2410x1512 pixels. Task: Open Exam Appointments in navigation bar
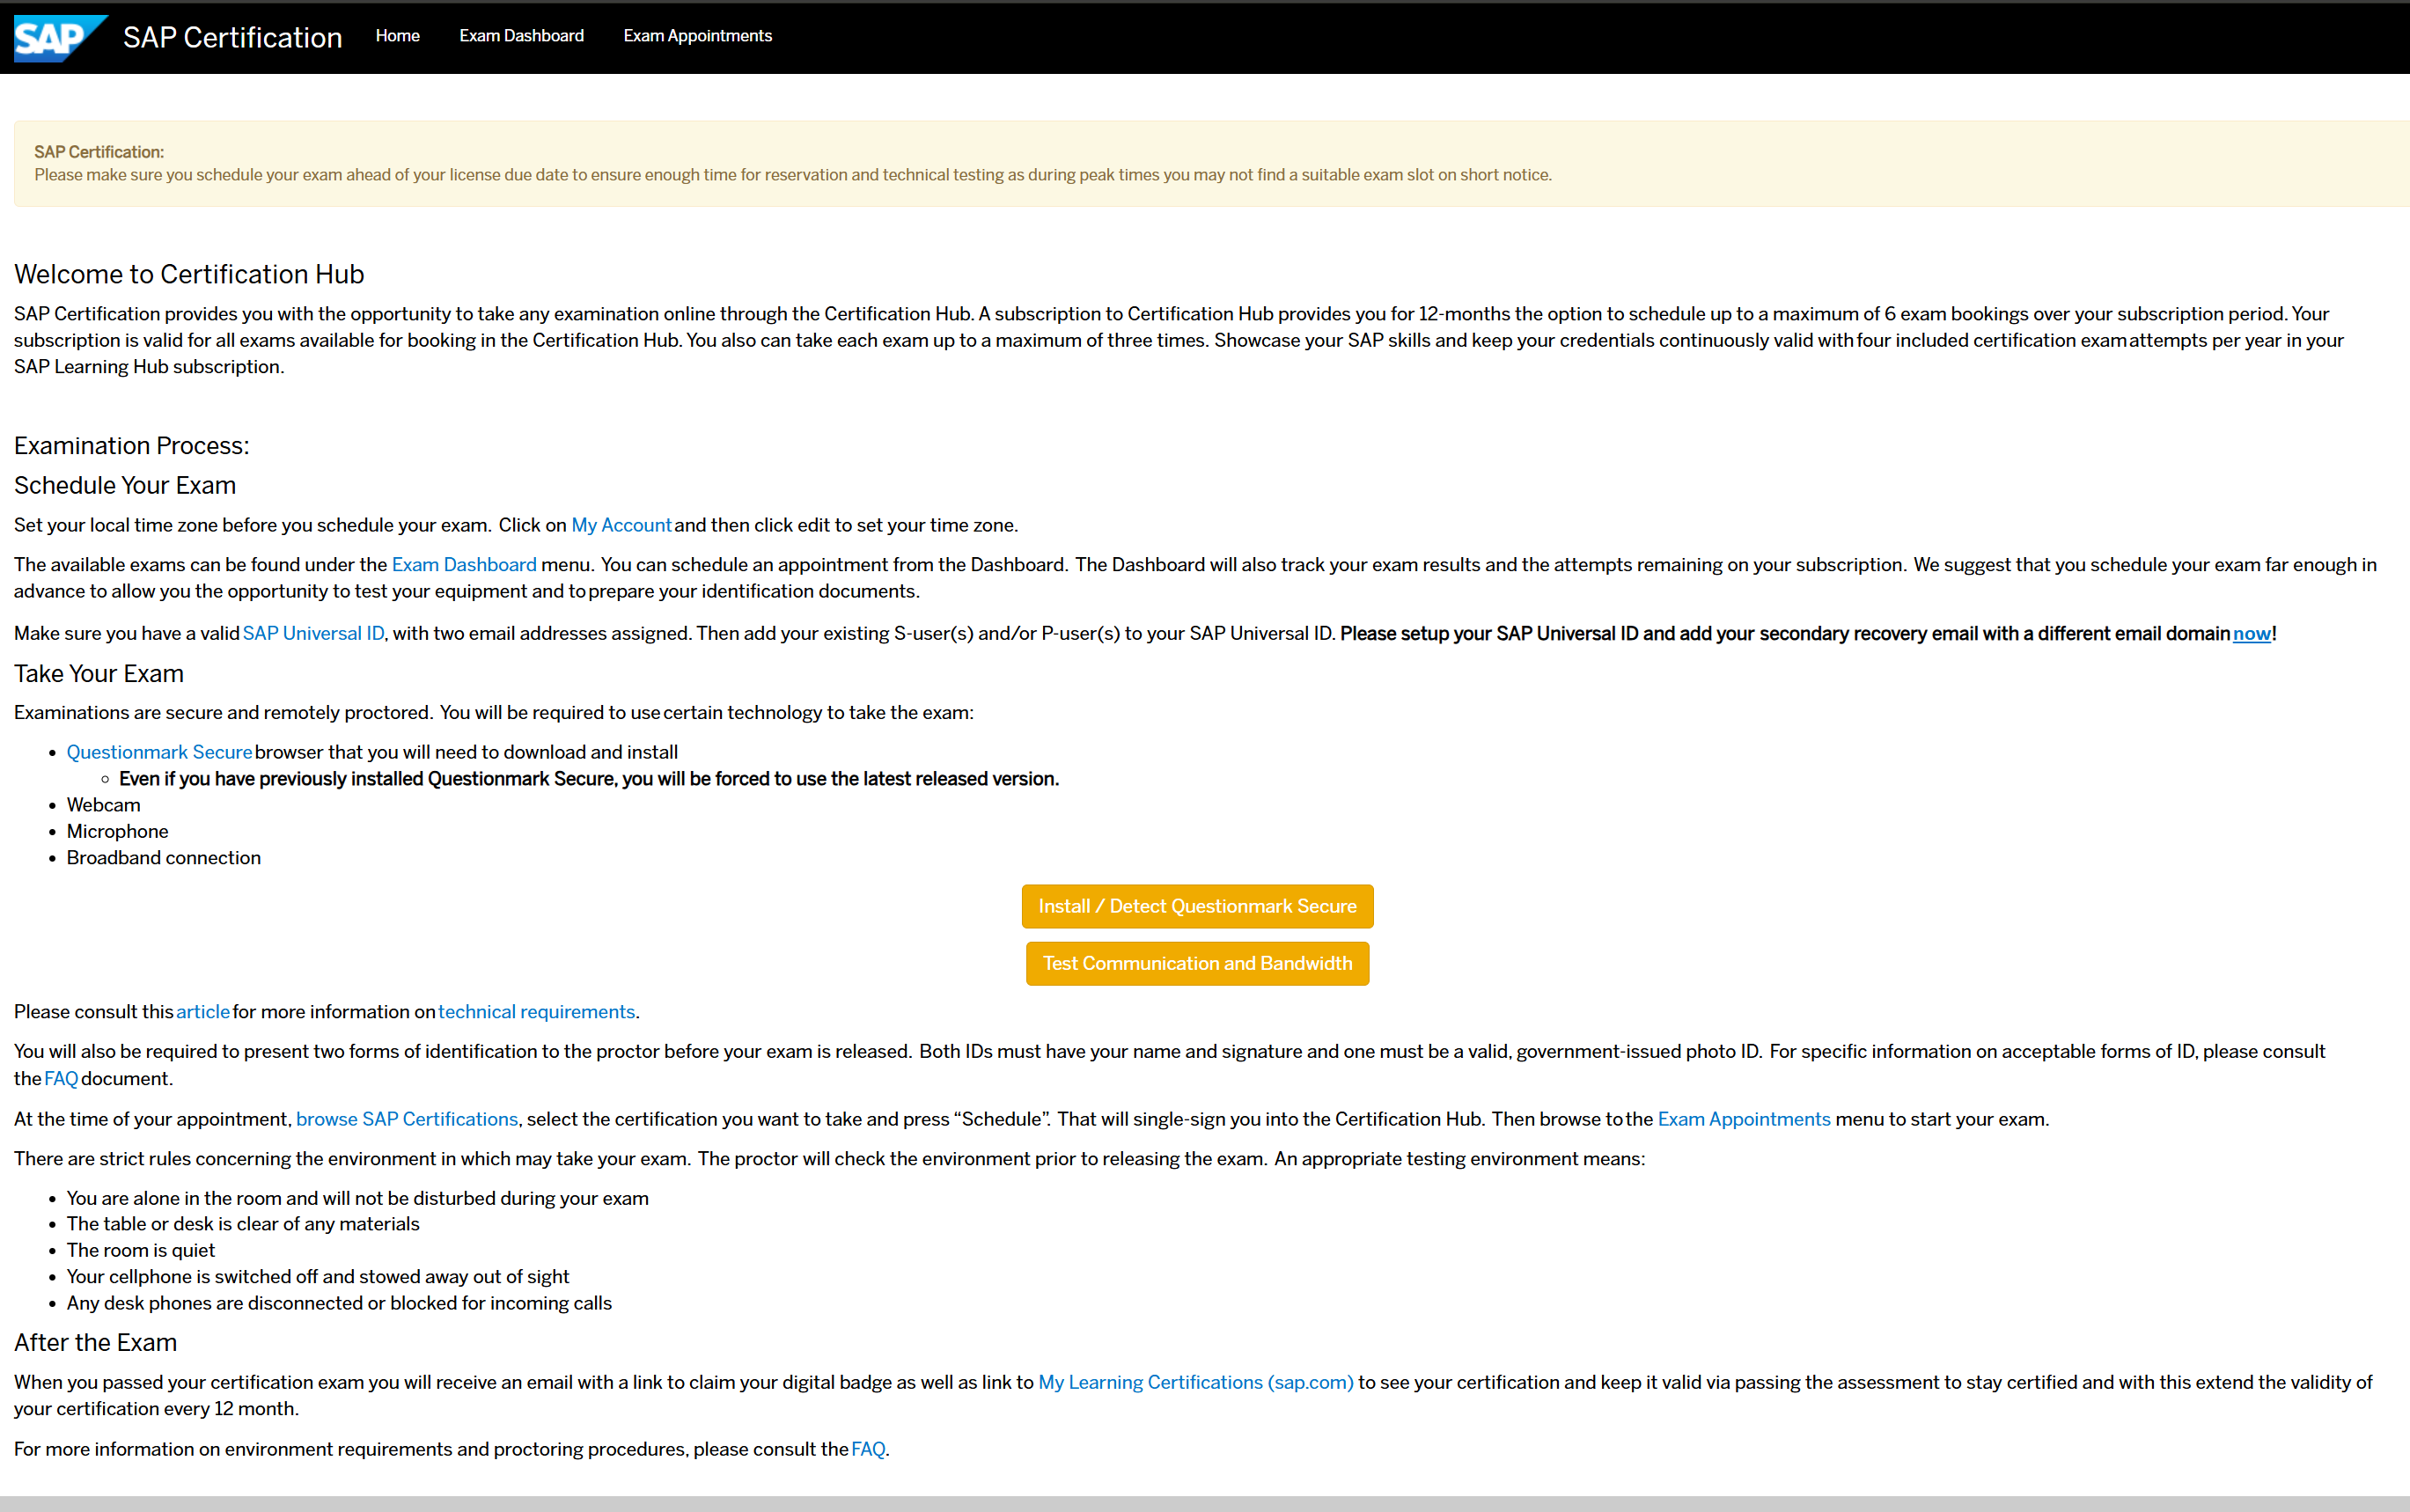pos(697,36)
